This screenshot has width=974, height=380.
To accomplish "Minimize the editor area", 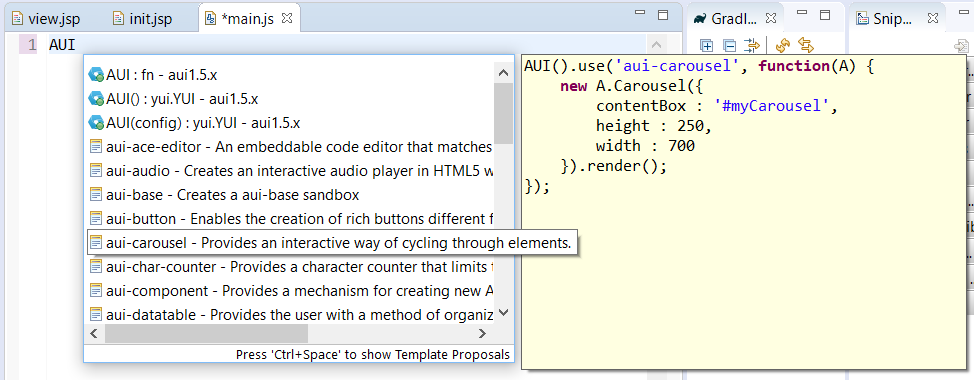I will tap(640, 13).
